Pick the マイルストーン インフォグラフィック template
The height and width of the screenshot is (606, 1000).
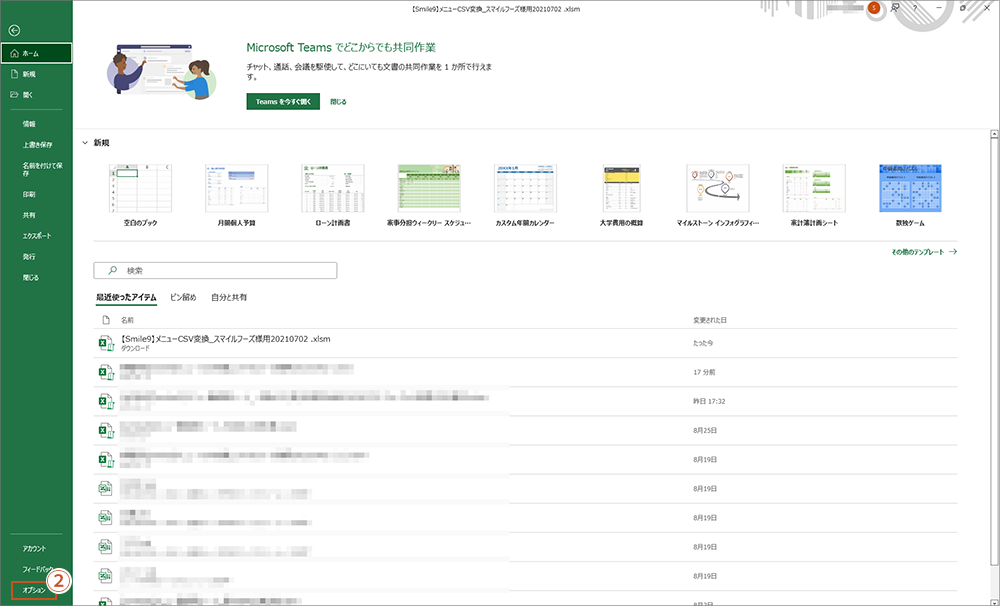(718, 188)
